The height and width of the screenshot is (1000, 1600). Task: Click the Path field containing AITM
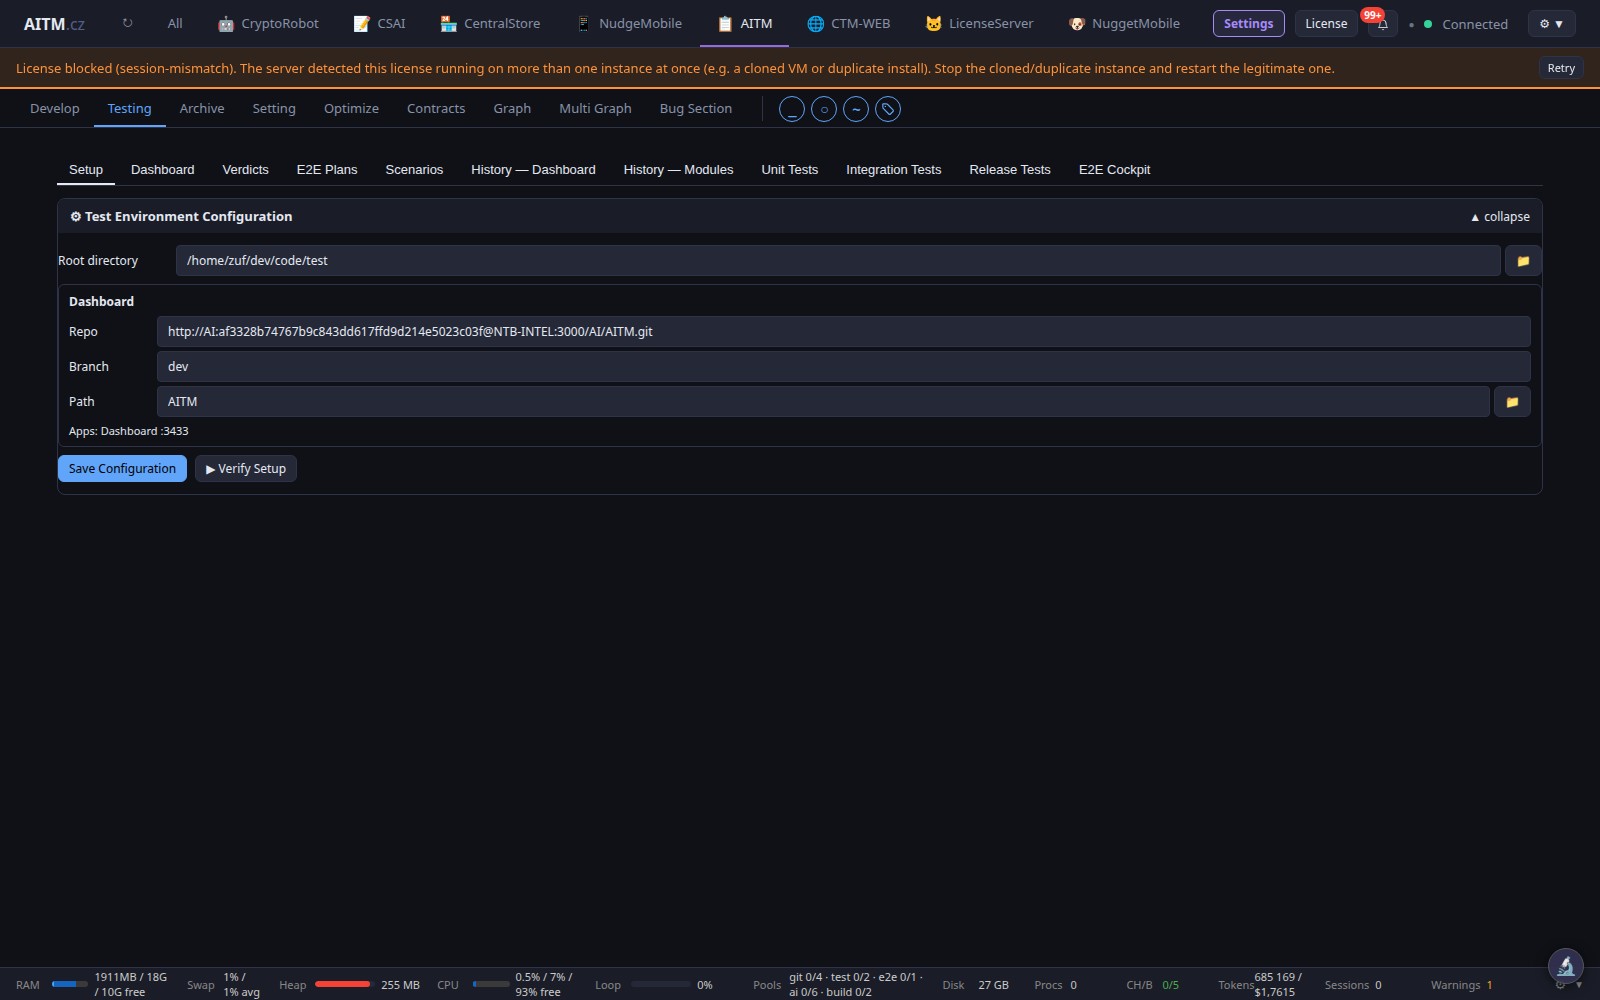[x=823, y=401]
